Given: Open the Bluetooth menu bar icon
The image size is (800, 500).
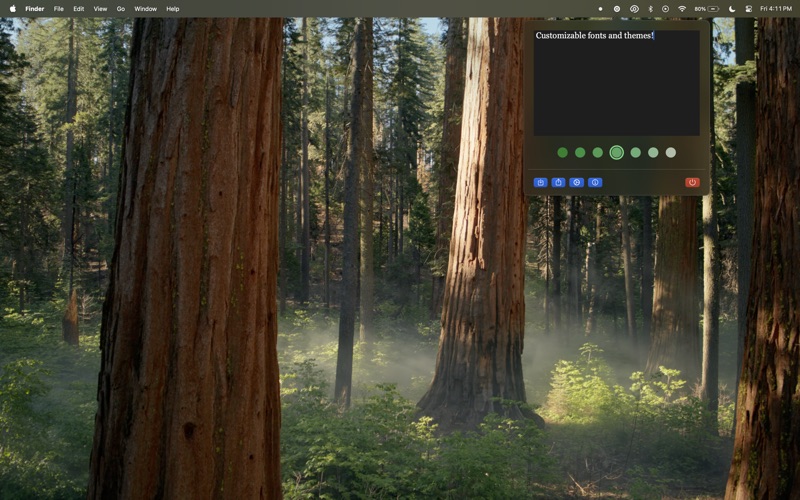Looking at the screenshot, I should [650, 9].
